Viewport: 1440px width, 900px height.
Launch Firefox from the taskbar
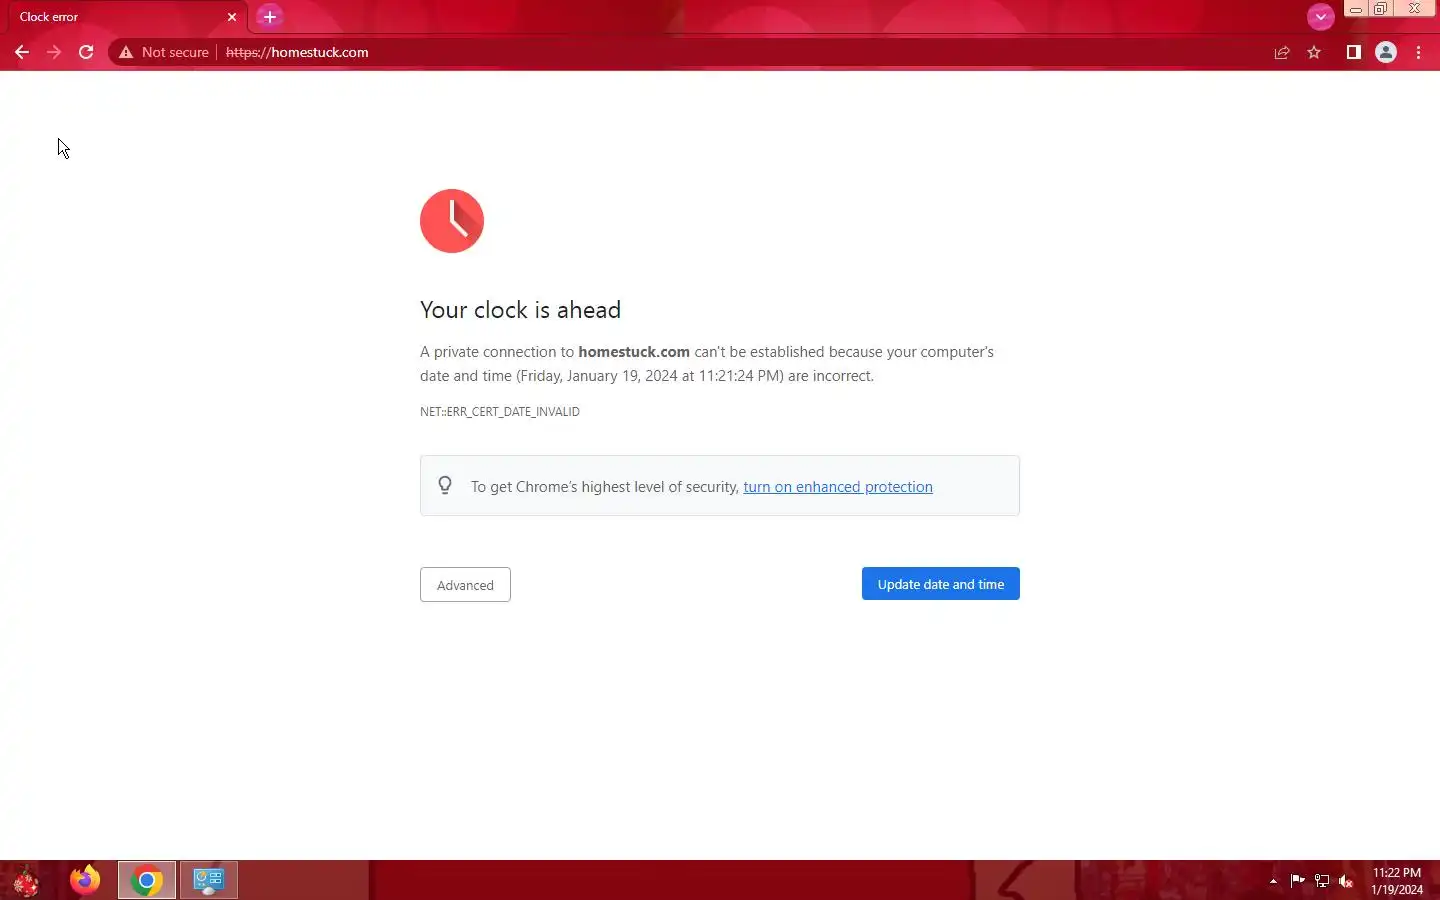tap(85, 880)
